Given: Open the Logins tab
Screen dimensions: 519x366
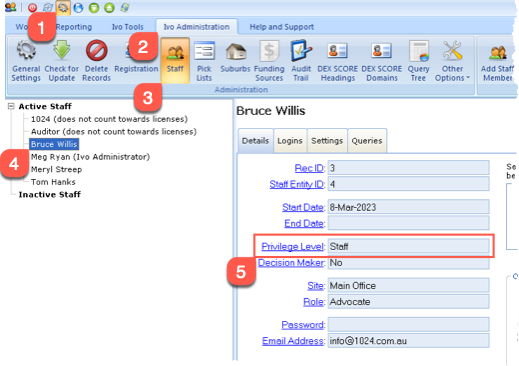Looking at the screenshot, I should tap(290, 141).
